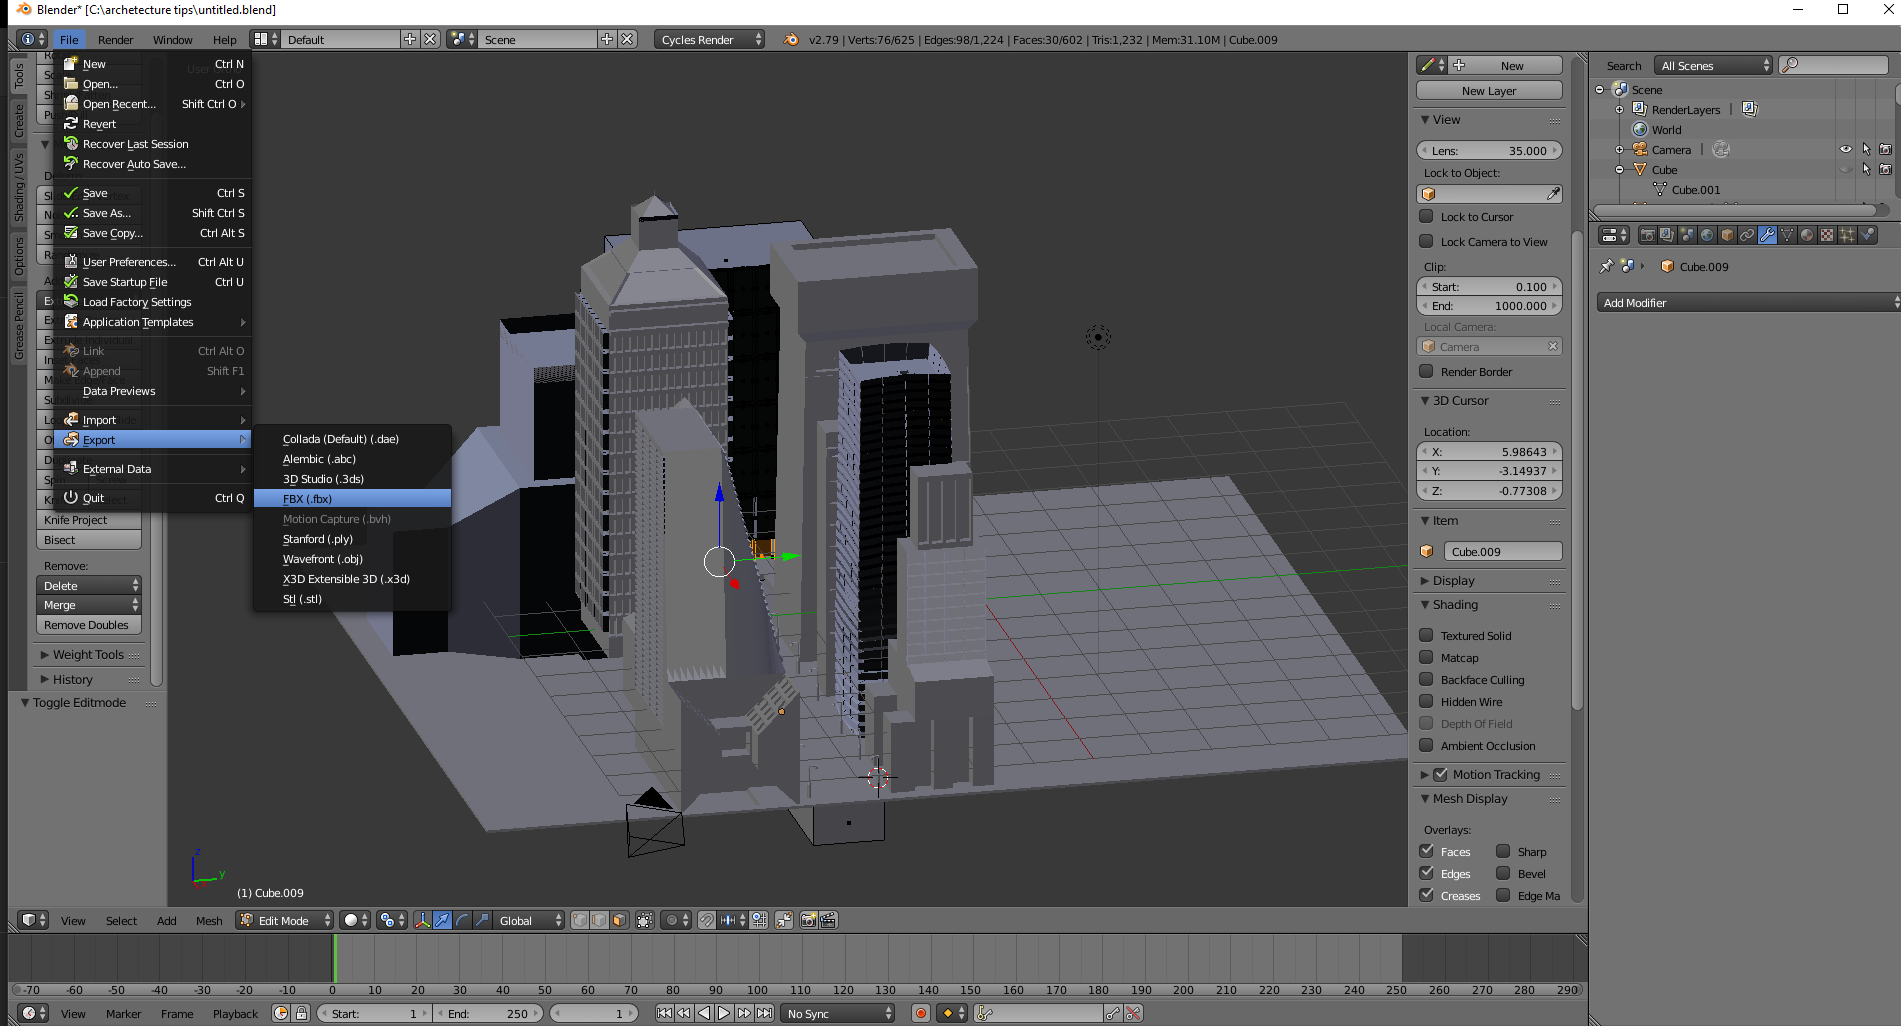1901x1026 pixels.
Task: Open the Particles properties tab sparkle icon
Action: 1847,235
